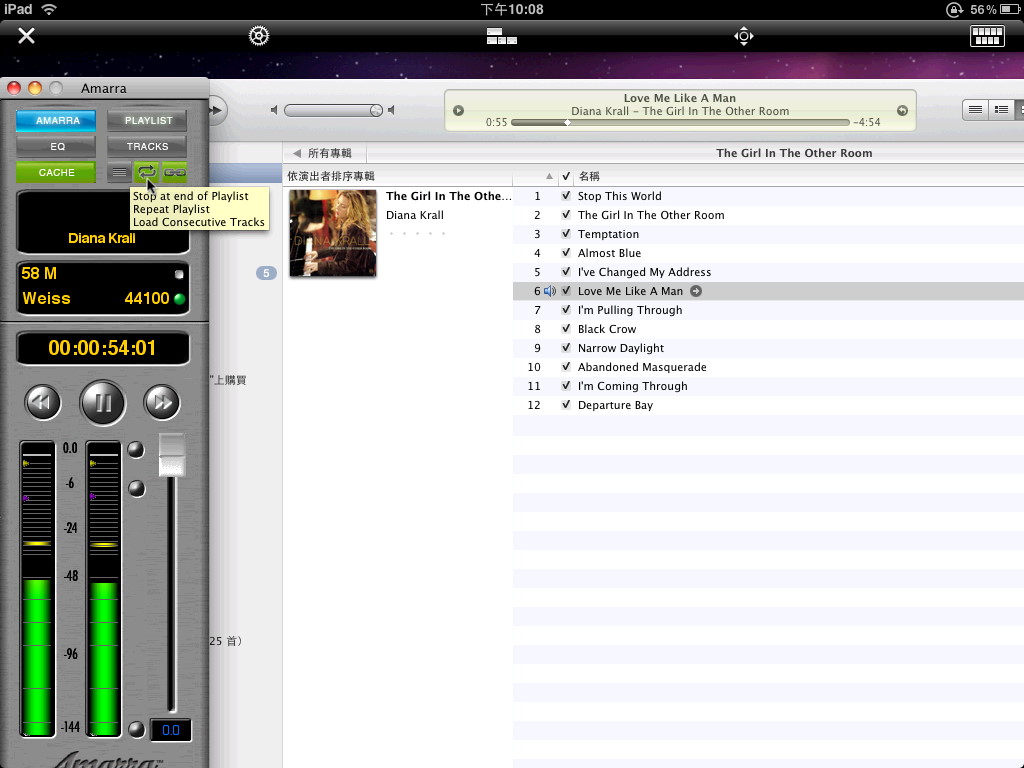Click the Amarra 00:00:54:01 time display
The width and height of the screenshot is (1024, 768).
pos(103,348)
